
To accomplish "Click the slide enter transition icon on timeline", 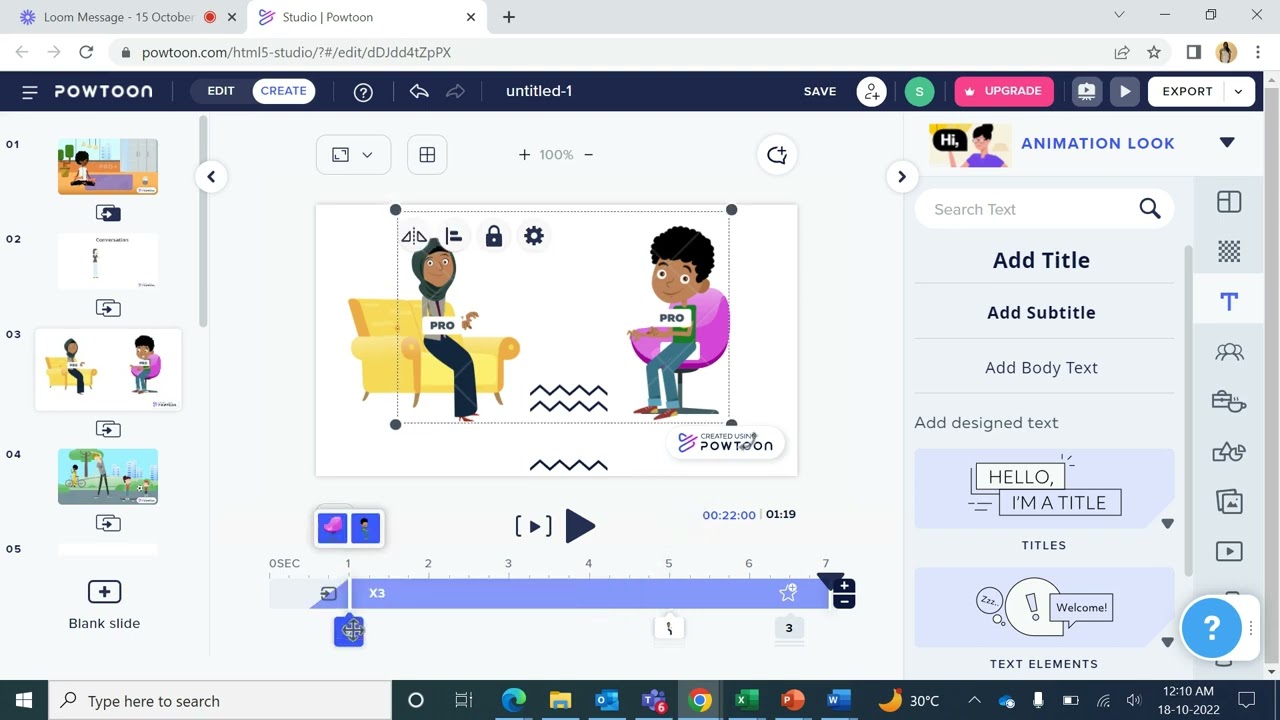I will 328,594.
